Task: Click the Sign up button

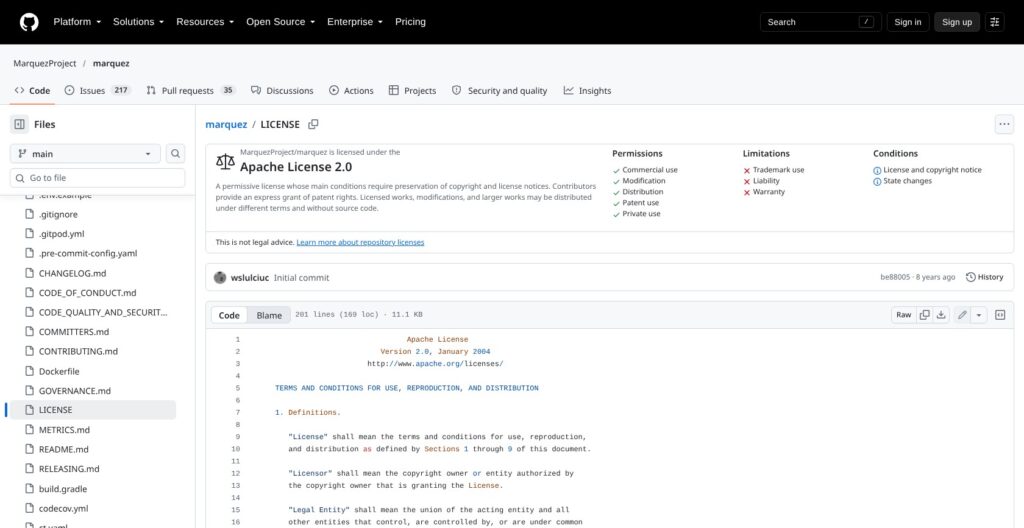Action: [x=957, y=22]
